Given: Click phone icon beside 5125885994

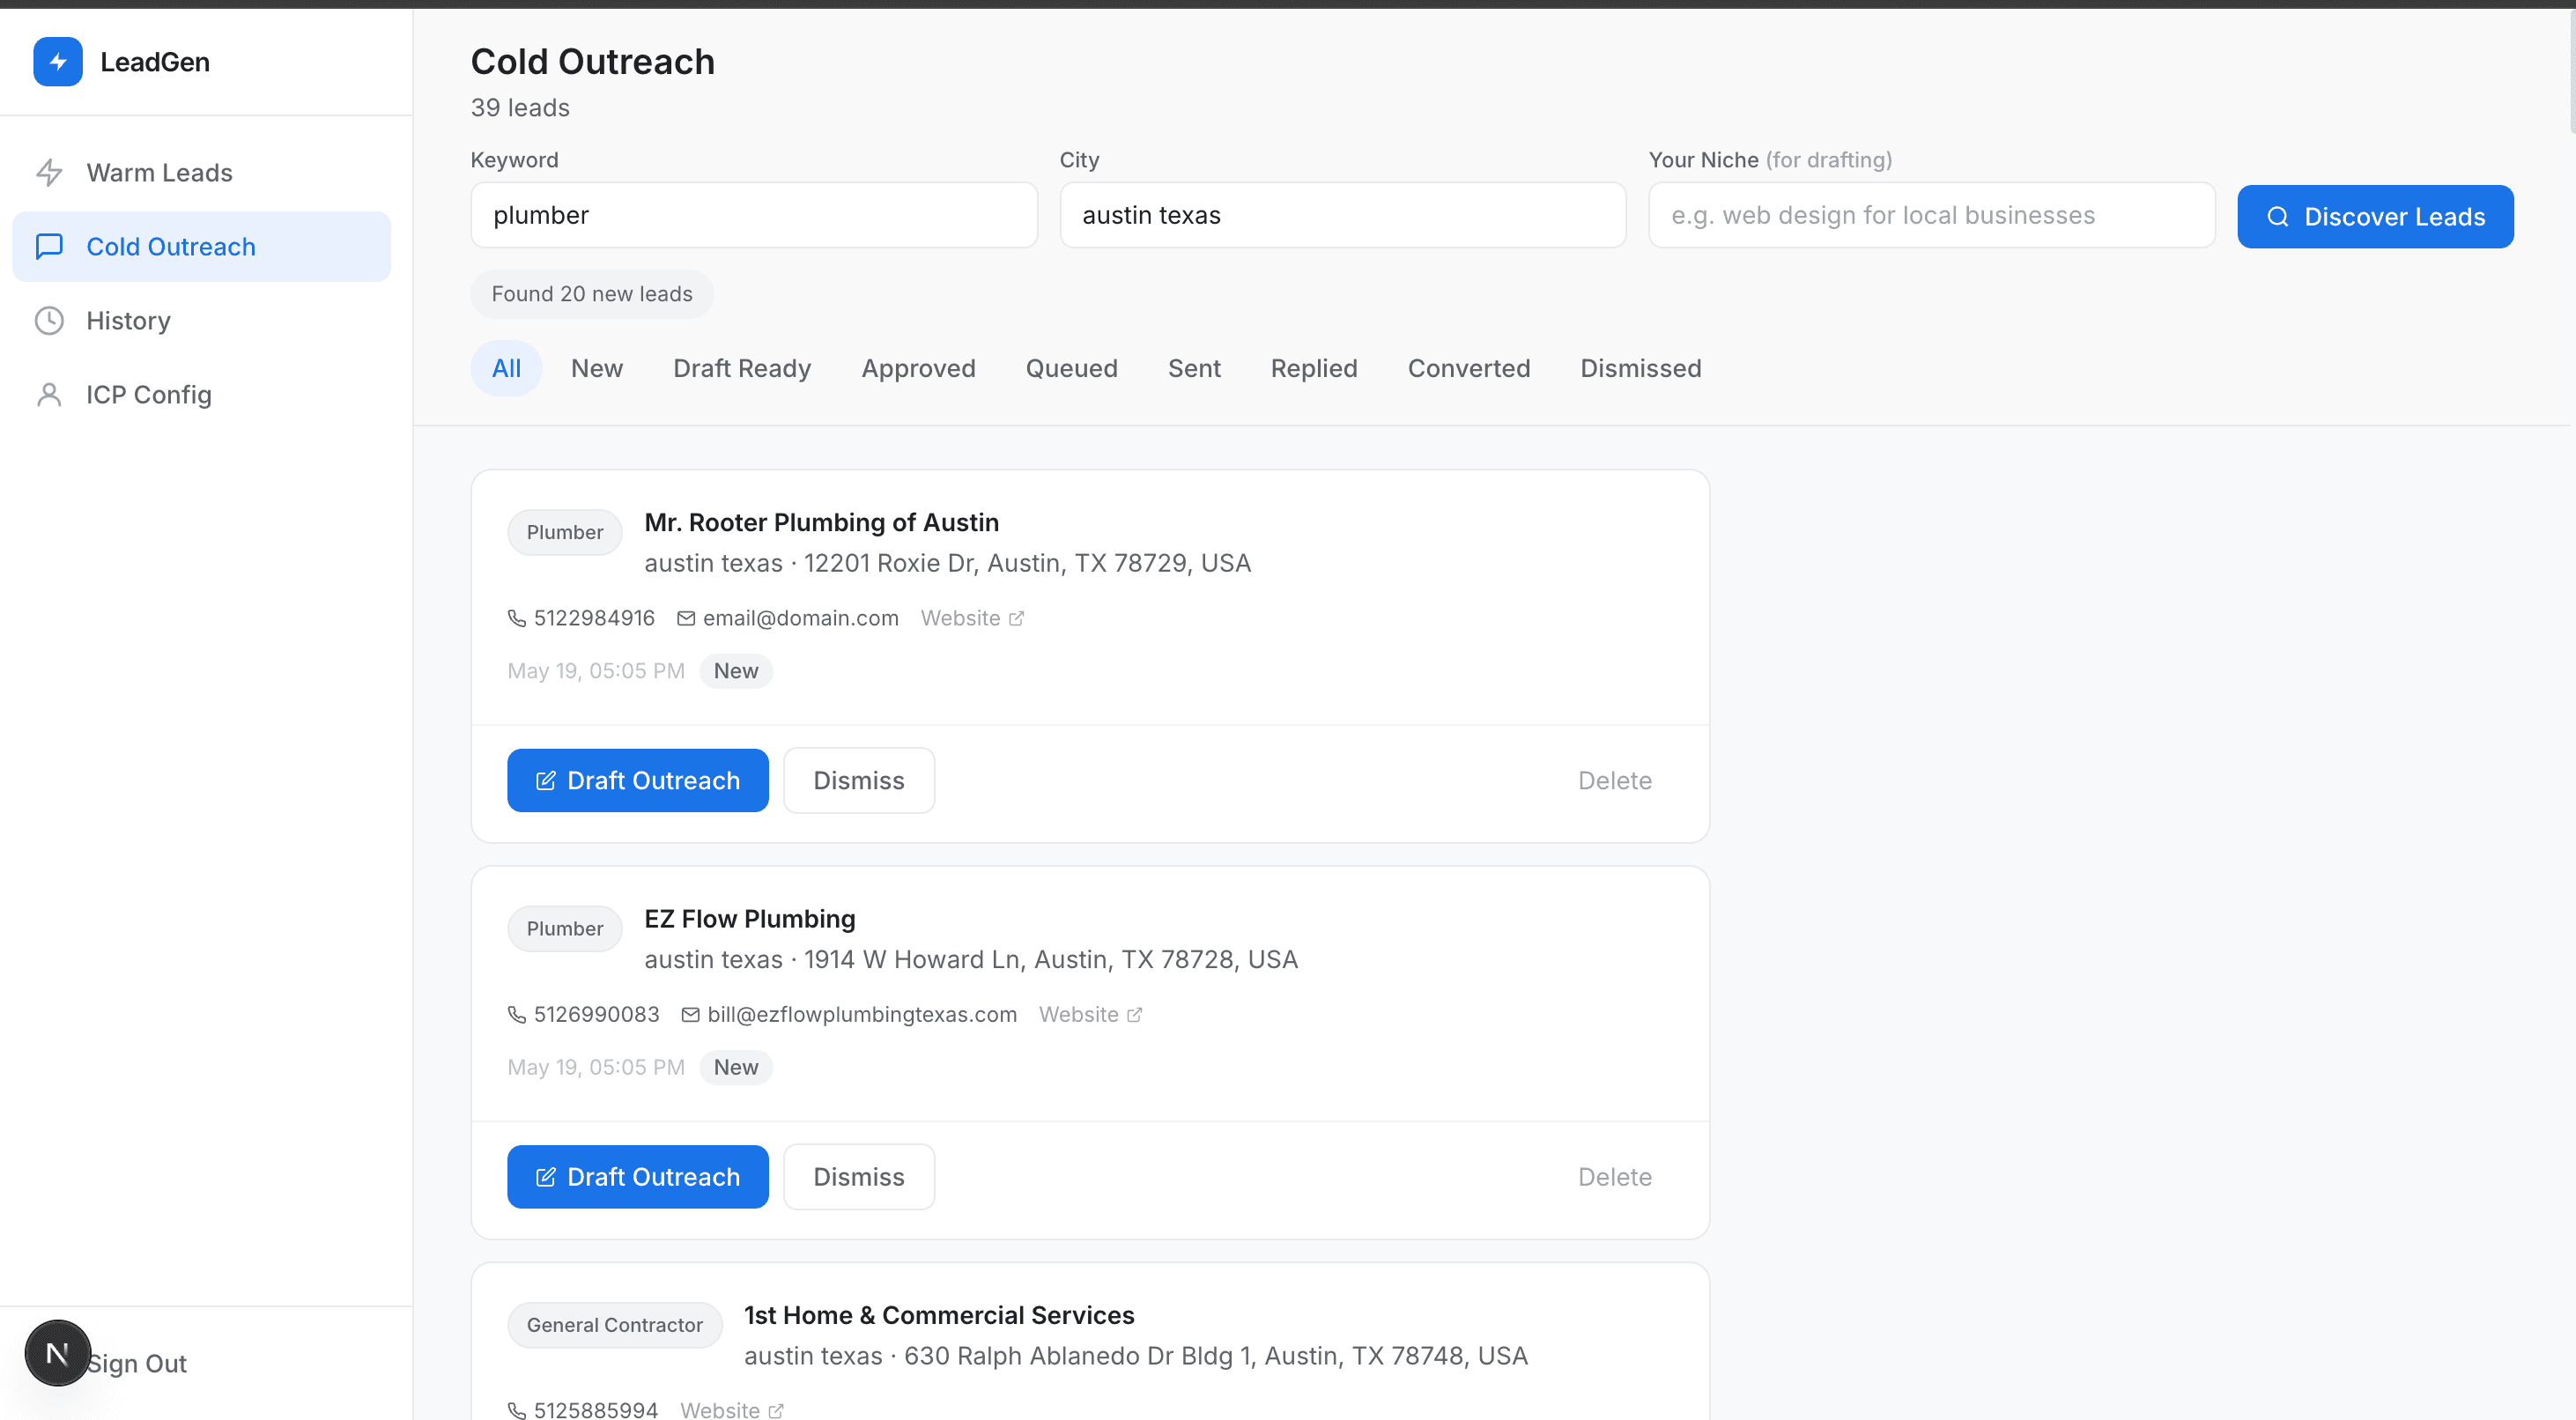Looking at the screenshot, I should (x=517, y=1410).
